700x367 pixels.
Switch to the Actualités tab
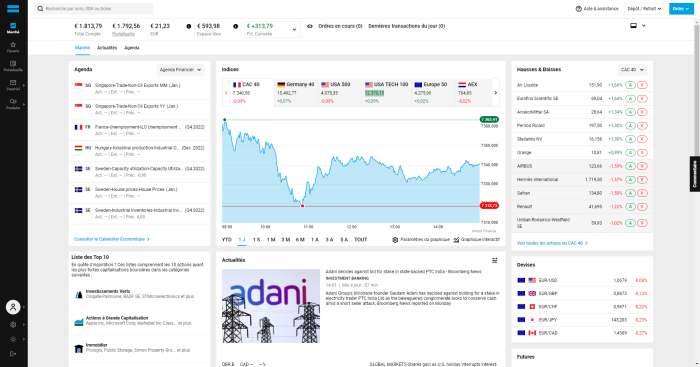(x=107, y=48)
